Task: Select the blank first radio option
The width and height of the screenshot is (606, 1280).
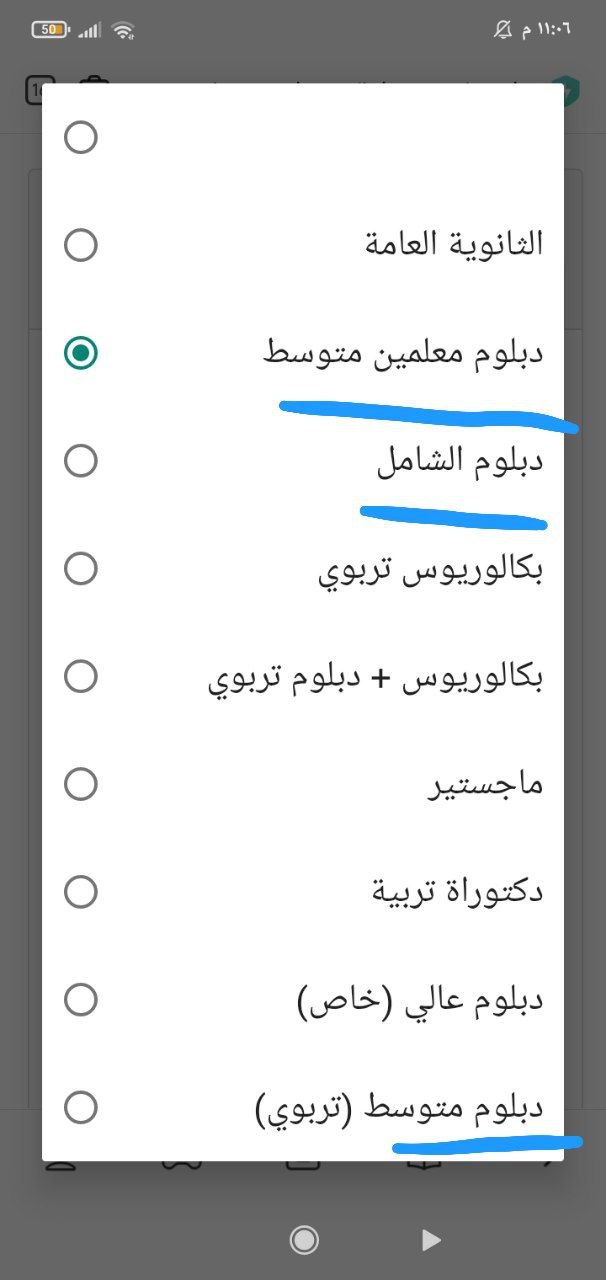Action: click(80, 137)
